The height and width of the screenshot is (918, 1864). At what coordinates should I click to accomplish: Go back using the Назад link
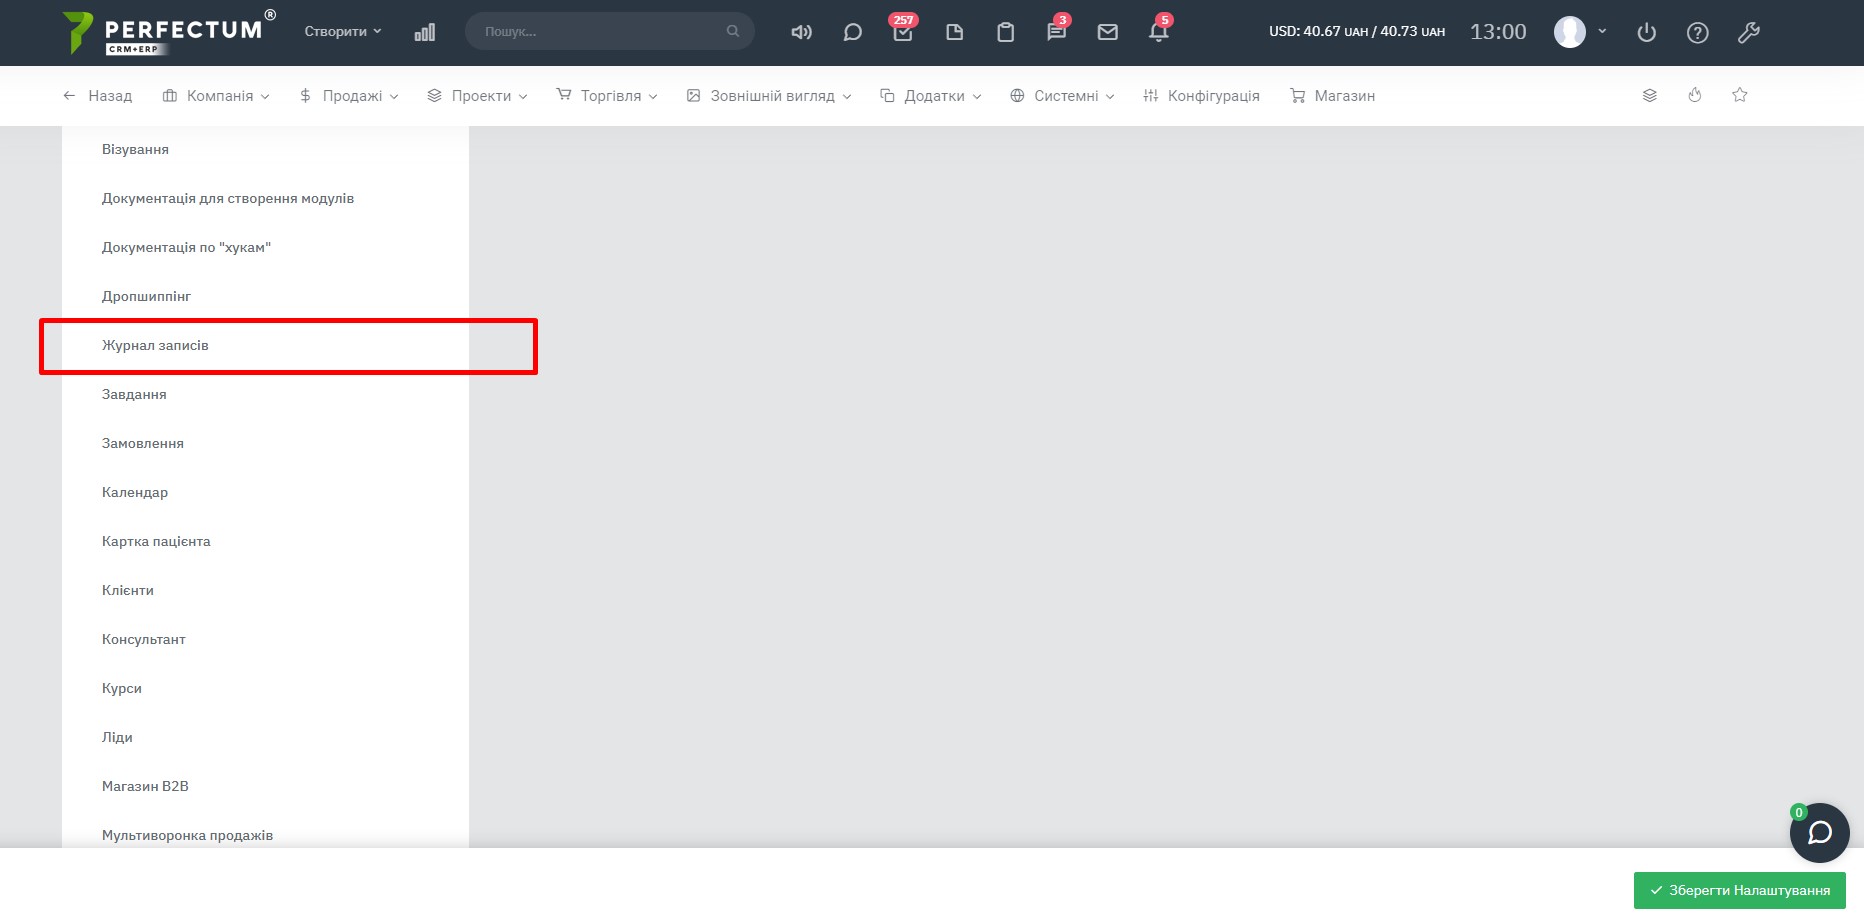click(x=98, y=96)
